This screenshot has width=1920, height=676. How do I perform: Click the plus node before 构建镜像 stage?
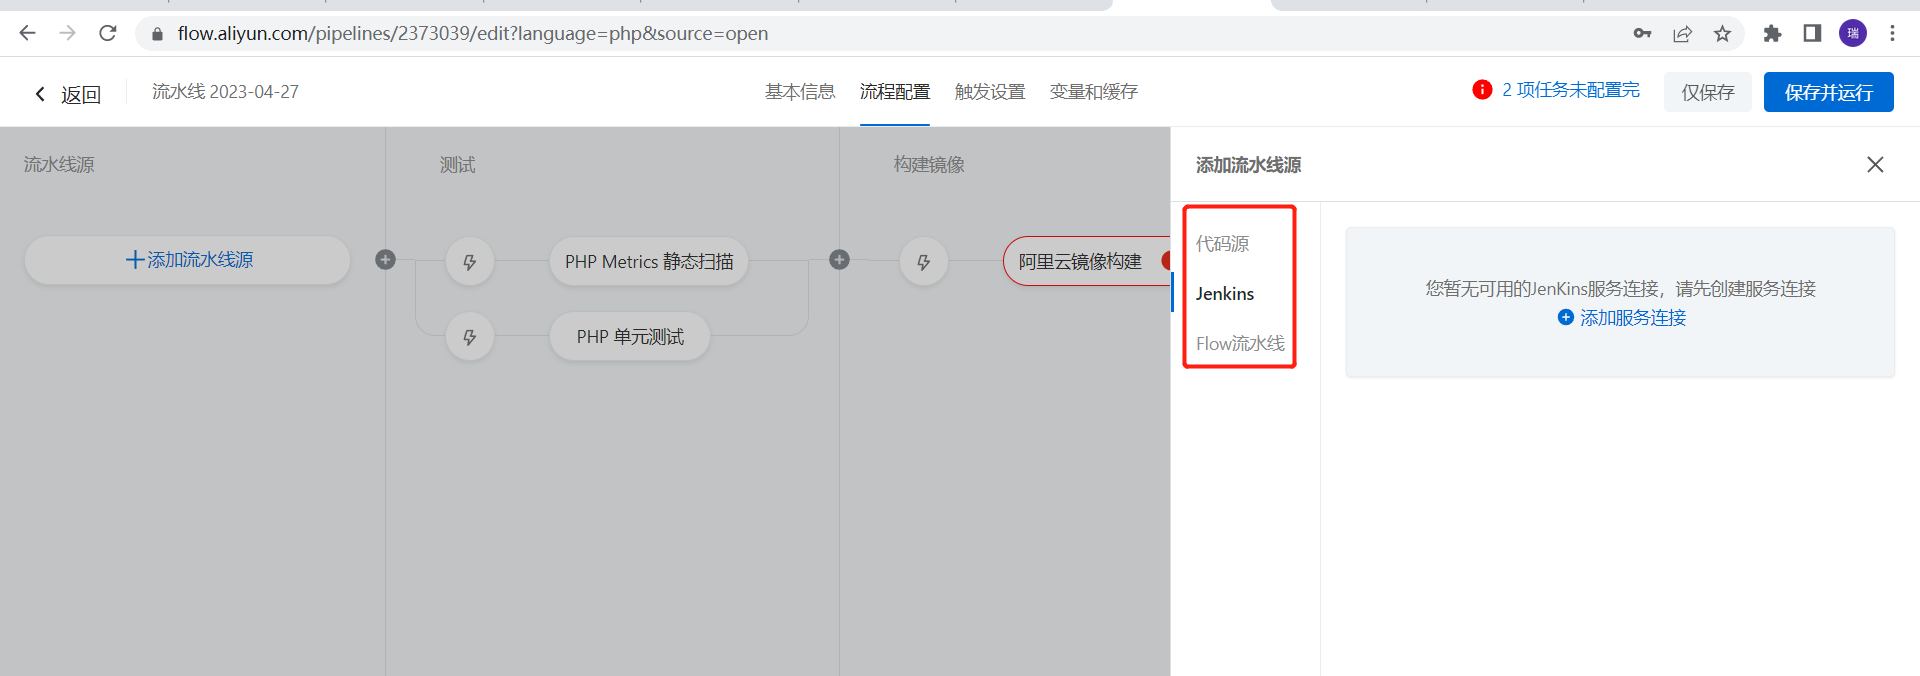(x=839, y=260)
